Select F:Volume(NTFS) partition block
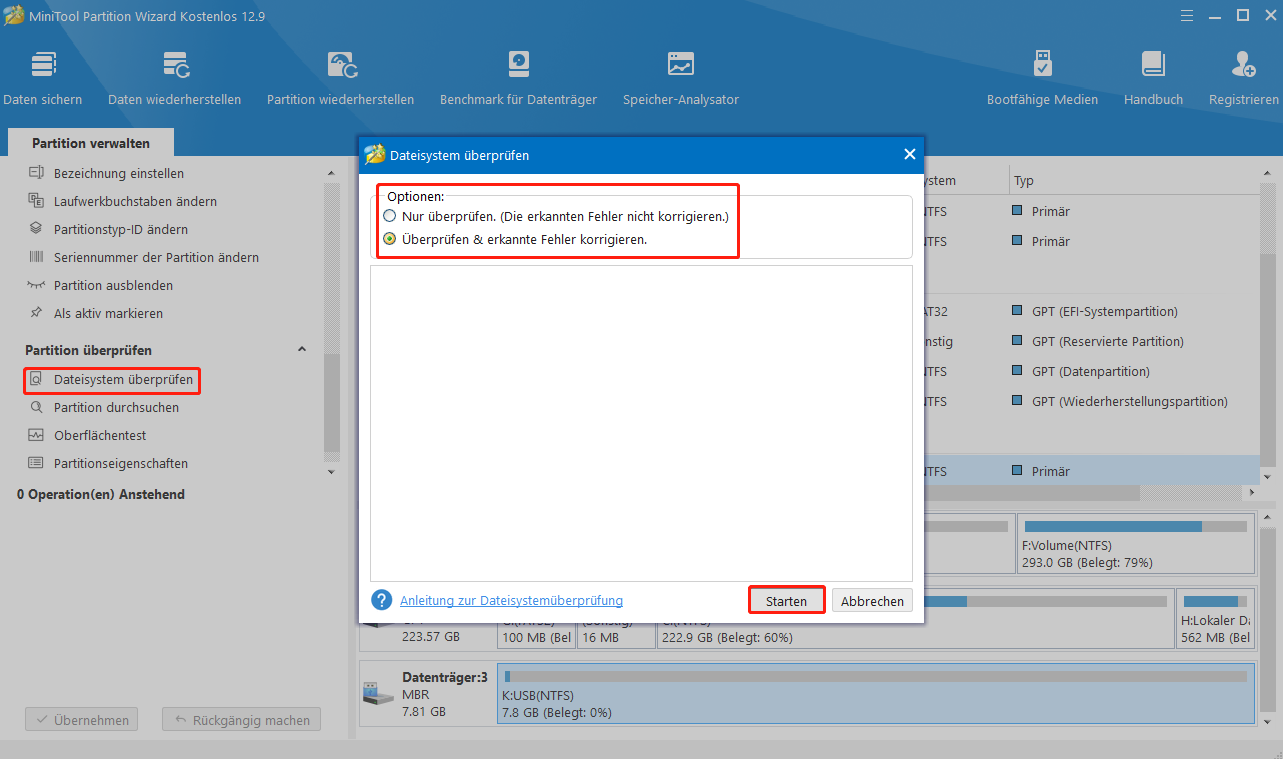 pyautogui.click(x=1135, y=544)
